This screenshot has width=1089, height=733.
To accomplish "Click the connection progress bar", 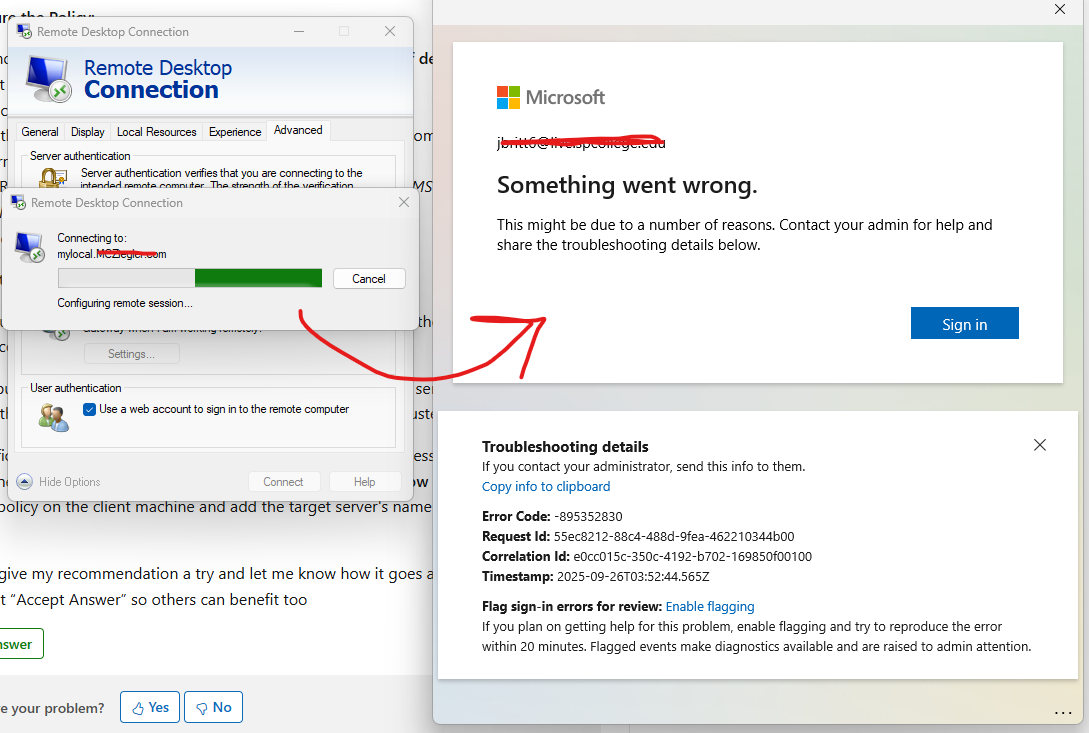I will click(190, 278).
